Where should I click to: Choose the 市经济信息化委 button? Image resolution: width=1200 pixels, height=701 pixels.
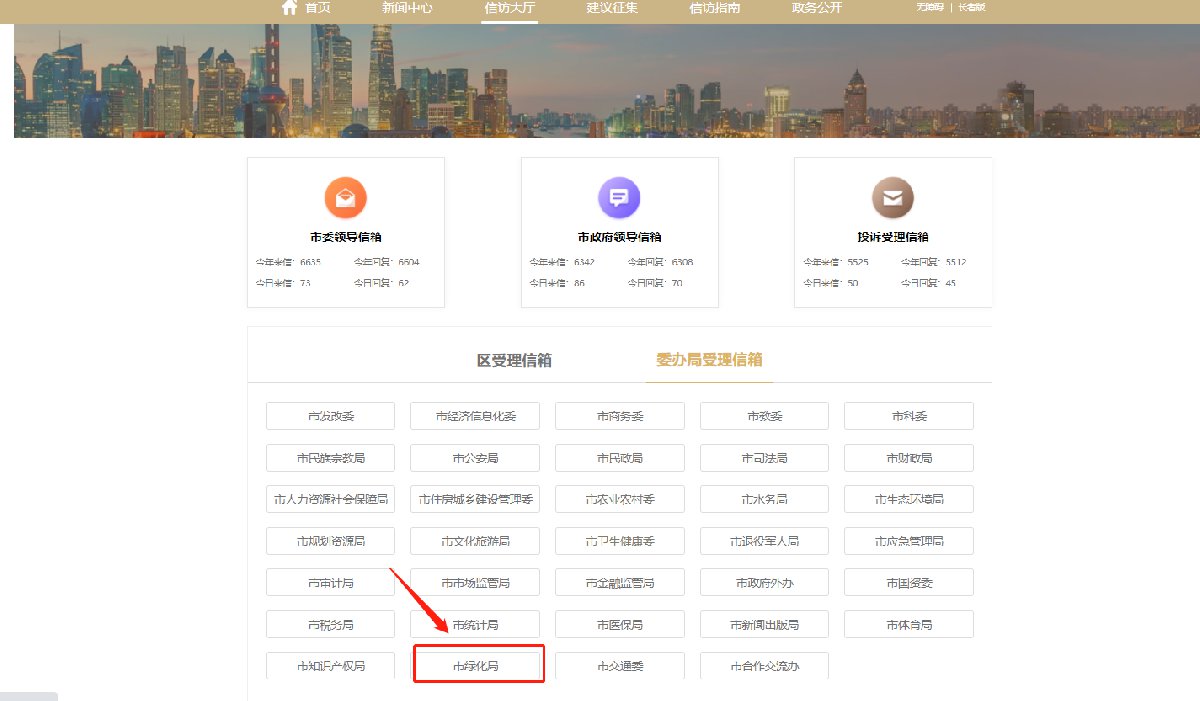[x=475, y=416]
